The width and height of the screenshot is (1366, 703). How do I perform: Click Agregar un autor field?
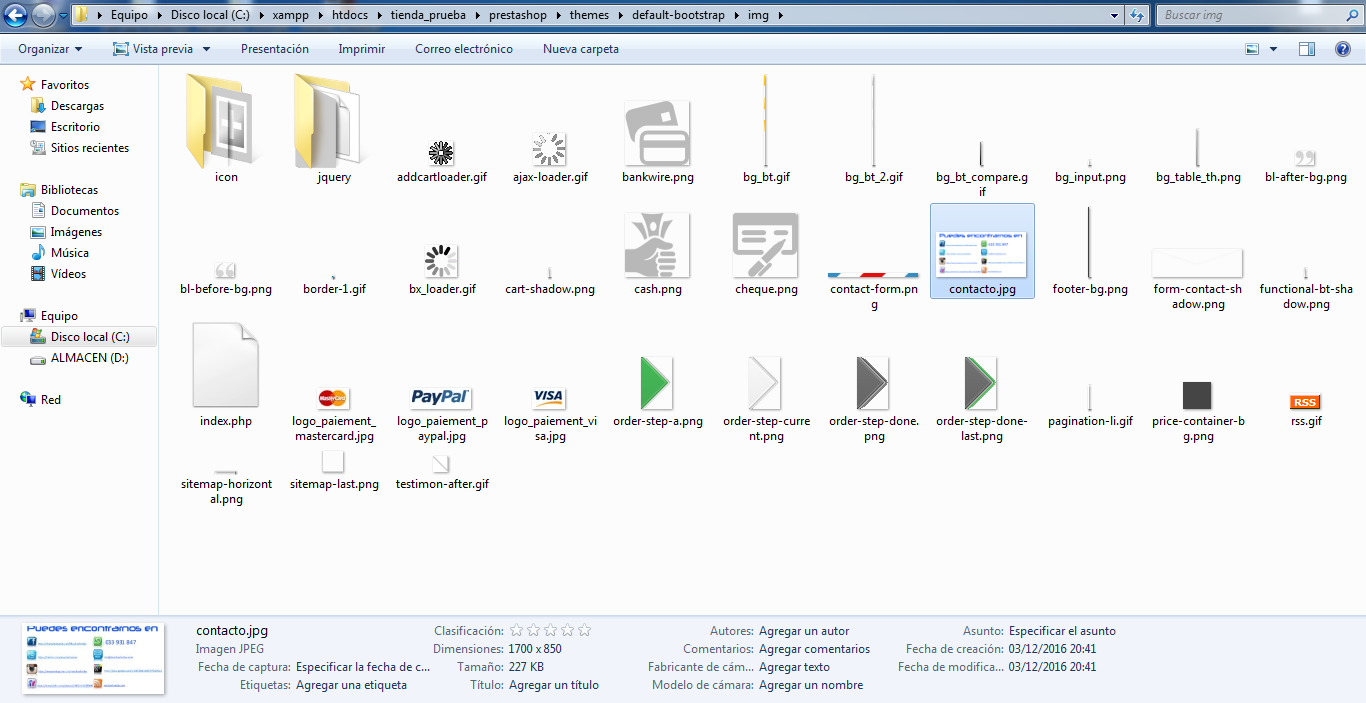804,631
